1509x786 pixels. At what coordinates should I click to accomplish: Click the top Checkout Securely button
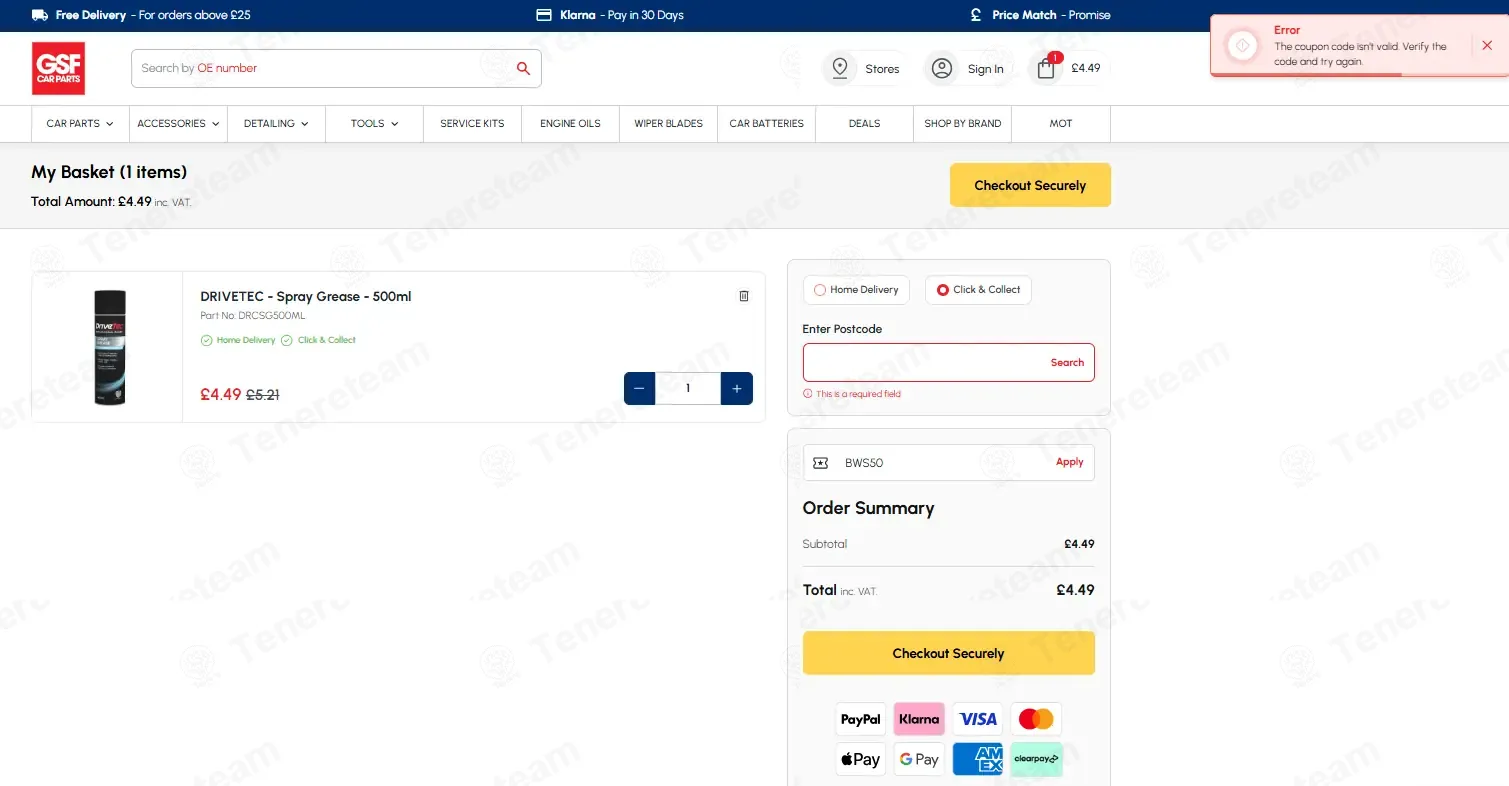pyautogui.click(x=1030, y=185)
